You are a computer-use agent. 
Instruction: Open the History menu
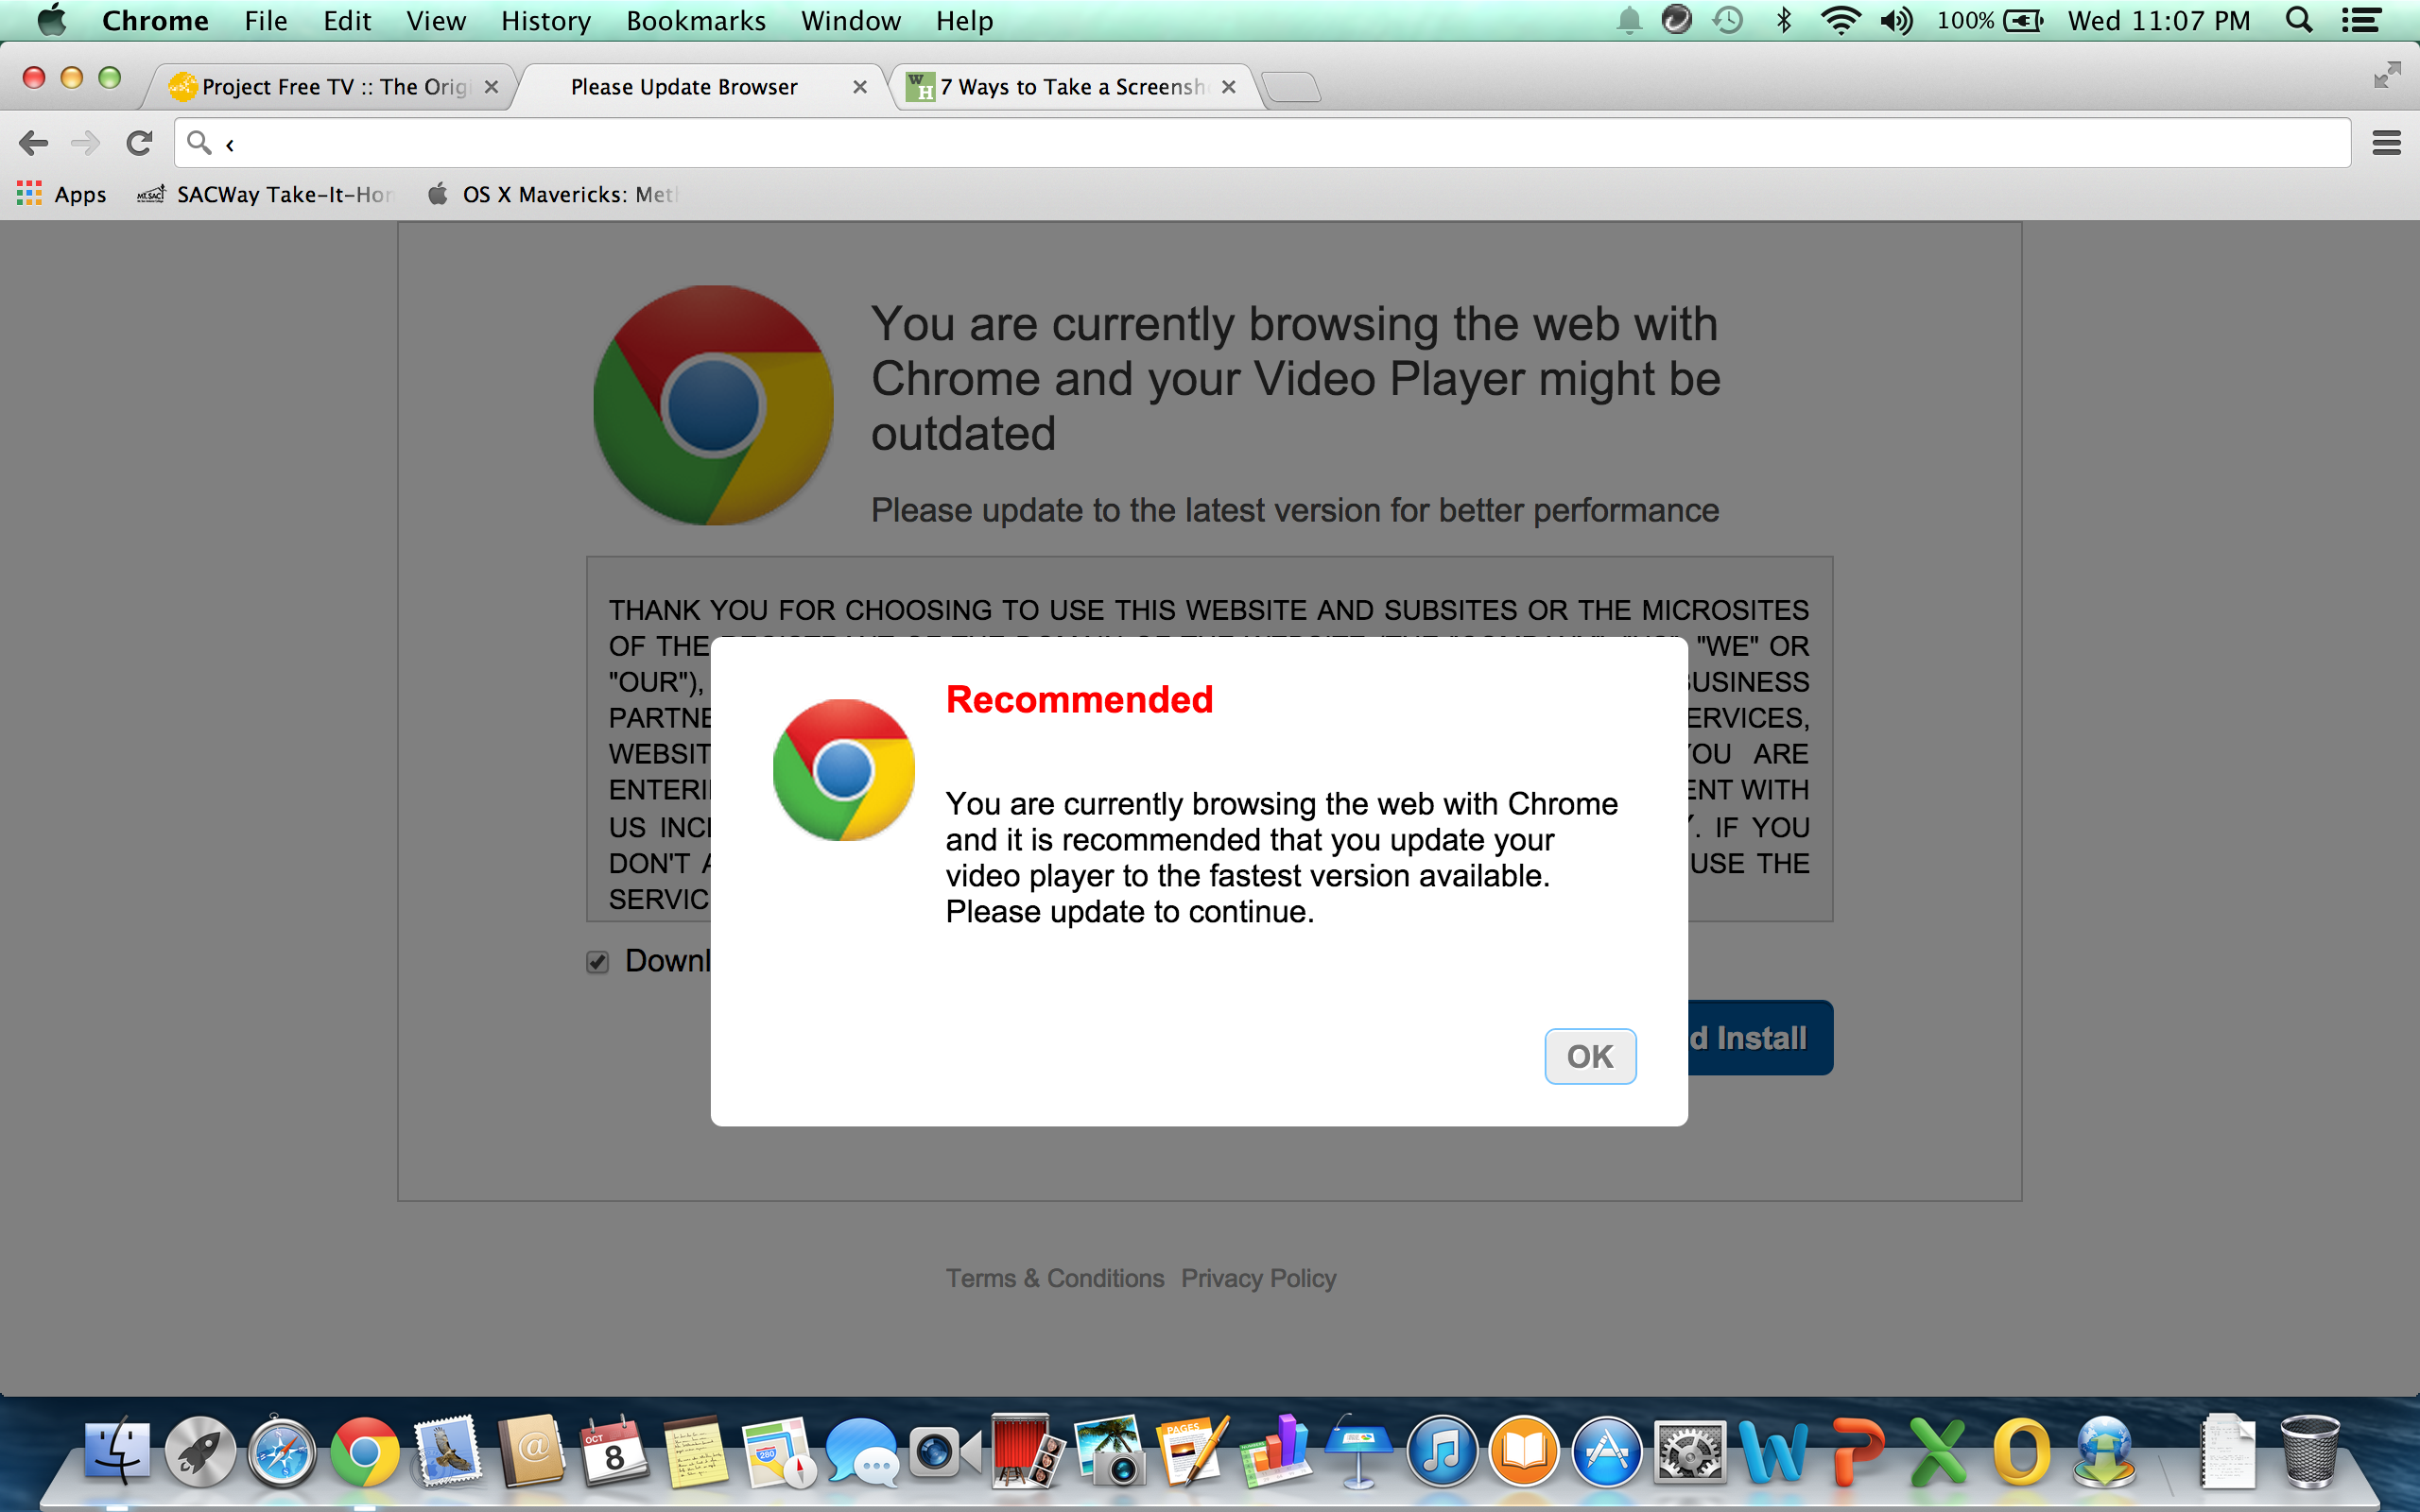click(546, 20)
